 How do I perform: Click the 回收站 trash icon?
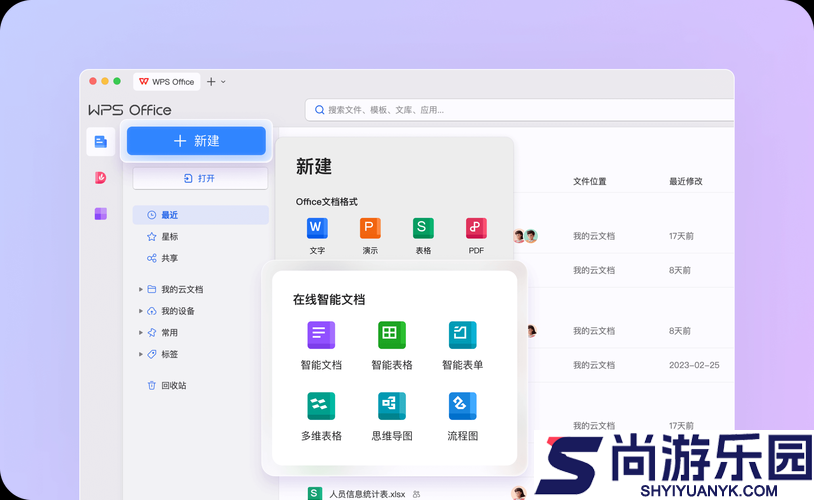coord(152,385)
